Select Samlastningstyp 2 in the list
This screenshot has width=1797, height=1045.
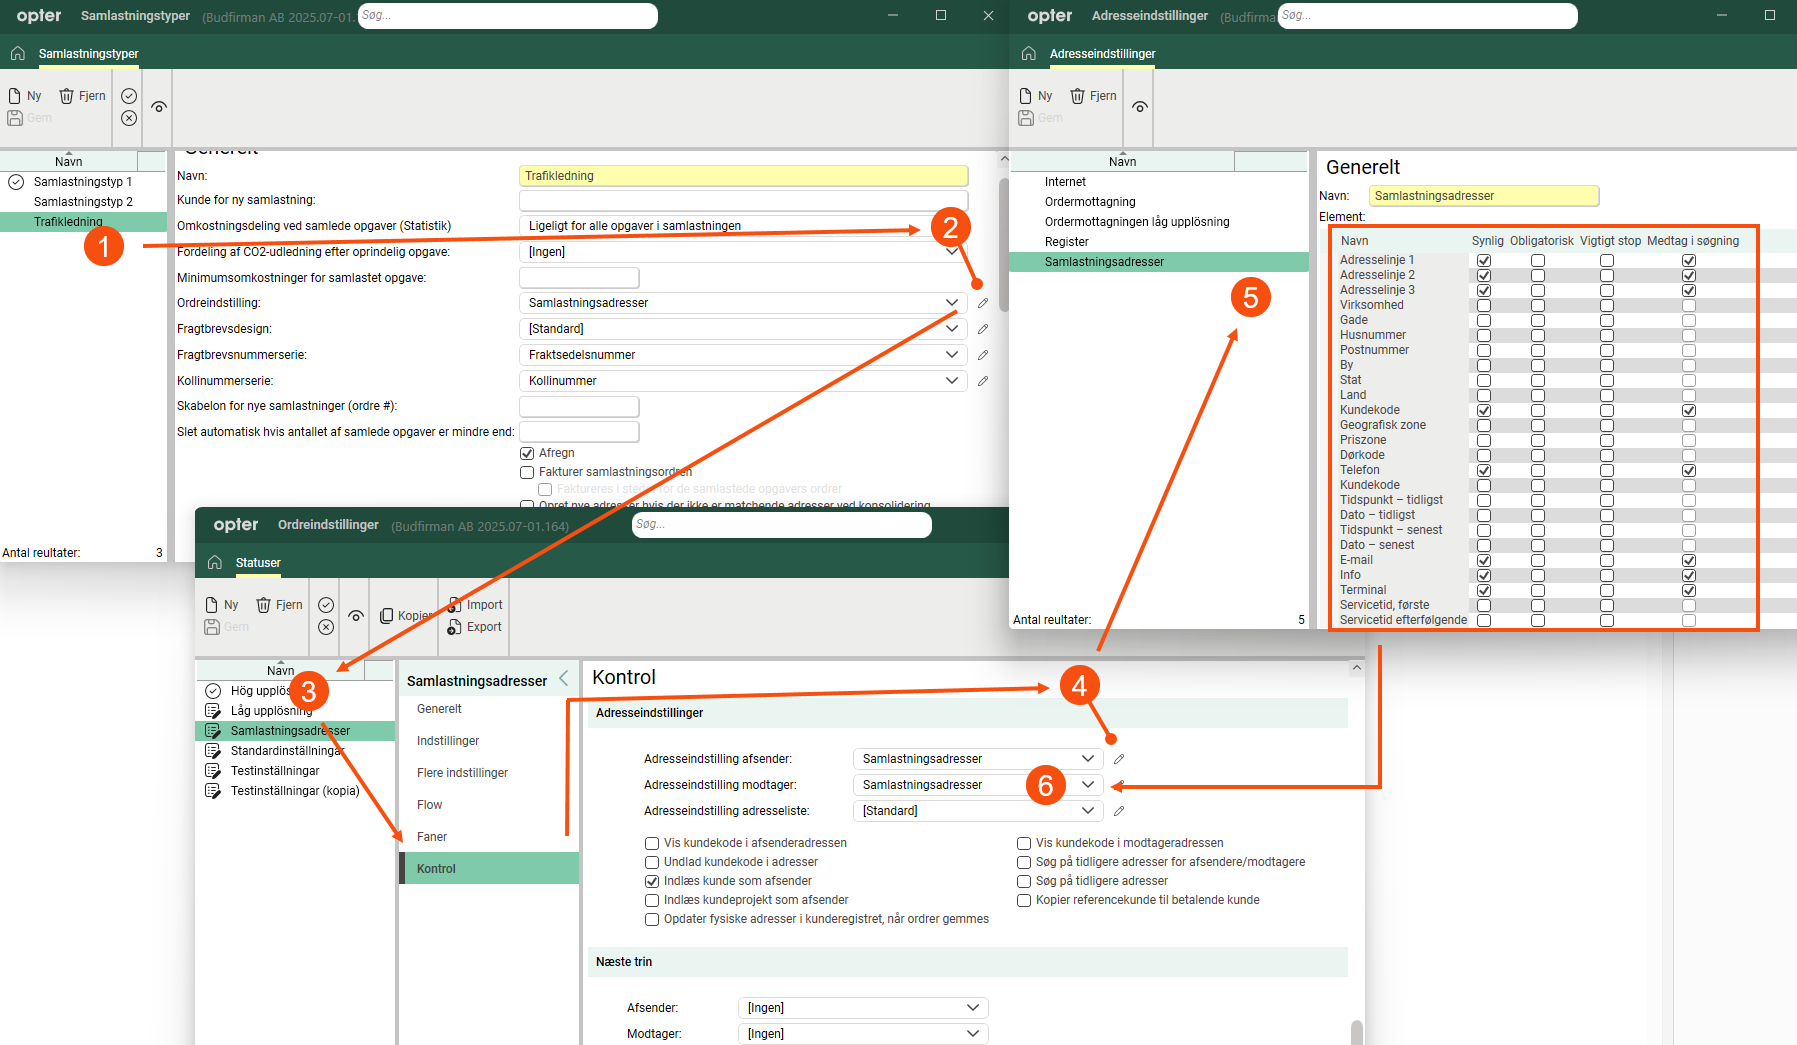(x=83, y=202)
